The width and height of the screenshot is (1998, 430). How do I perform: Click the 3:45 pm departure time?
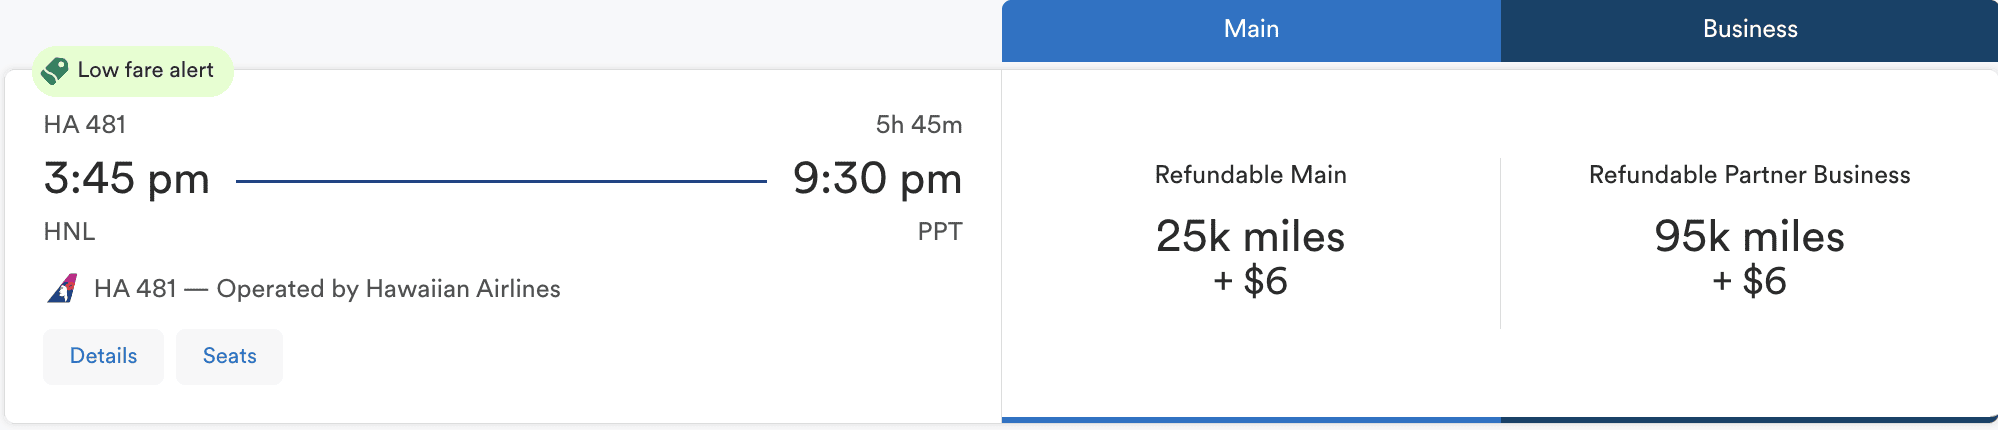127,179
